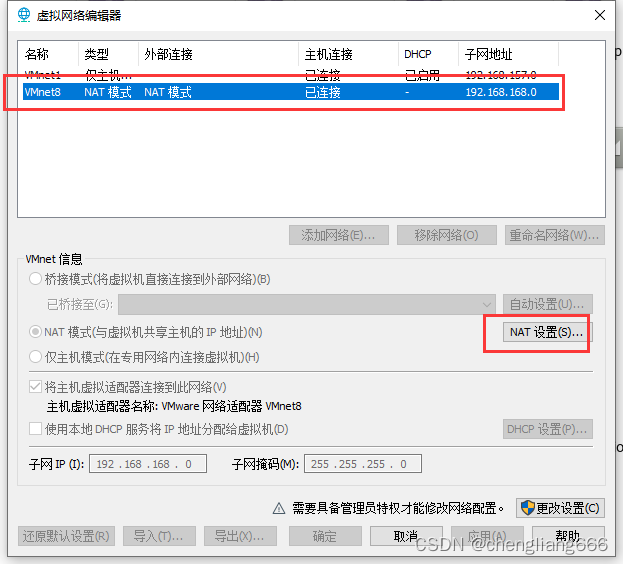Select NAT 模式 radio button
The height and width of the screenshot is (564, 623).
[x=35, y=332]
